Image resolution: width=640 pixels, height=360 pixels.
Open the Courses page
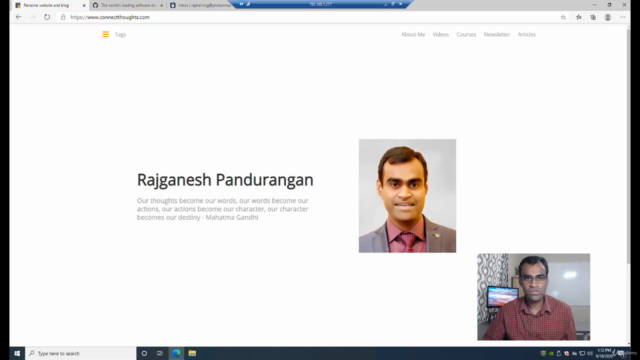point(466,34)
